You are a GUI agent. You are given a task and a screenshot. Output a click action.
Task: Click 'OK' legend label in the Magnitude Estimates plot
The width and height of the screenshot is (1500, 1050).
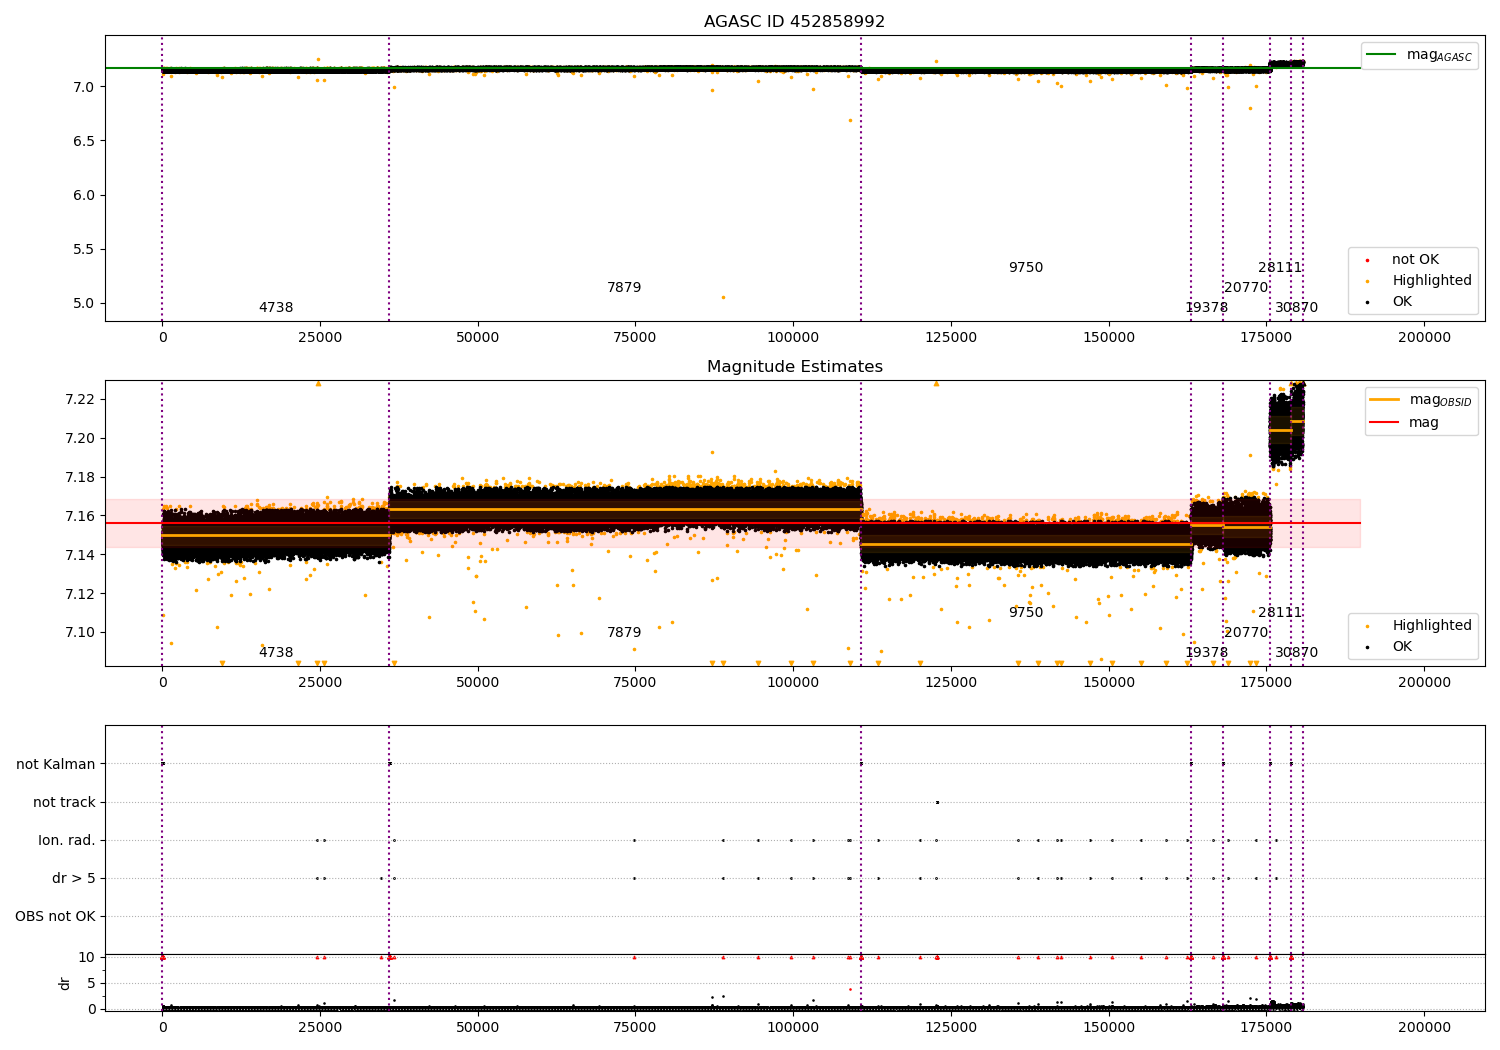pyautogui.click(x=1402, y=647)
